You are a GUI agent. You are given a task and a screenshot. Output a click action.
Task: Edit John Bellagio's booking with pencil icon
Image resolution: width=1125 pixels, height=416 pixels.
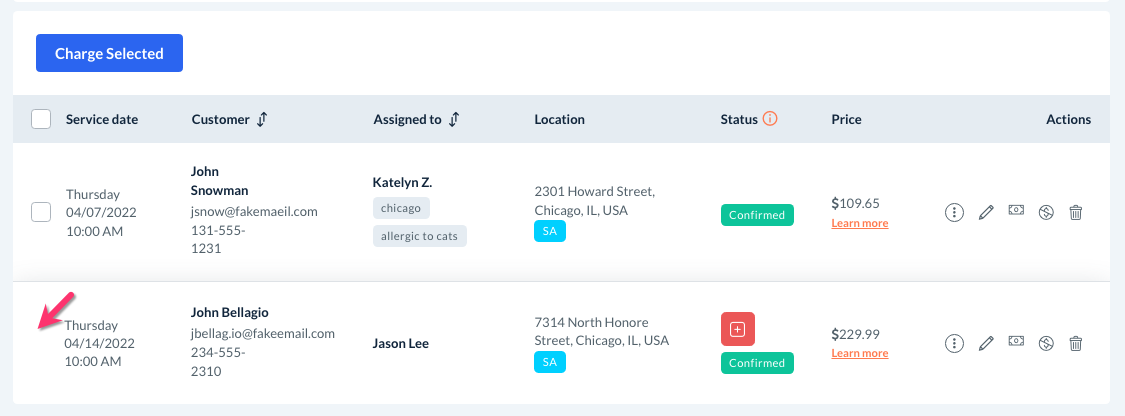tap(986, 344)
